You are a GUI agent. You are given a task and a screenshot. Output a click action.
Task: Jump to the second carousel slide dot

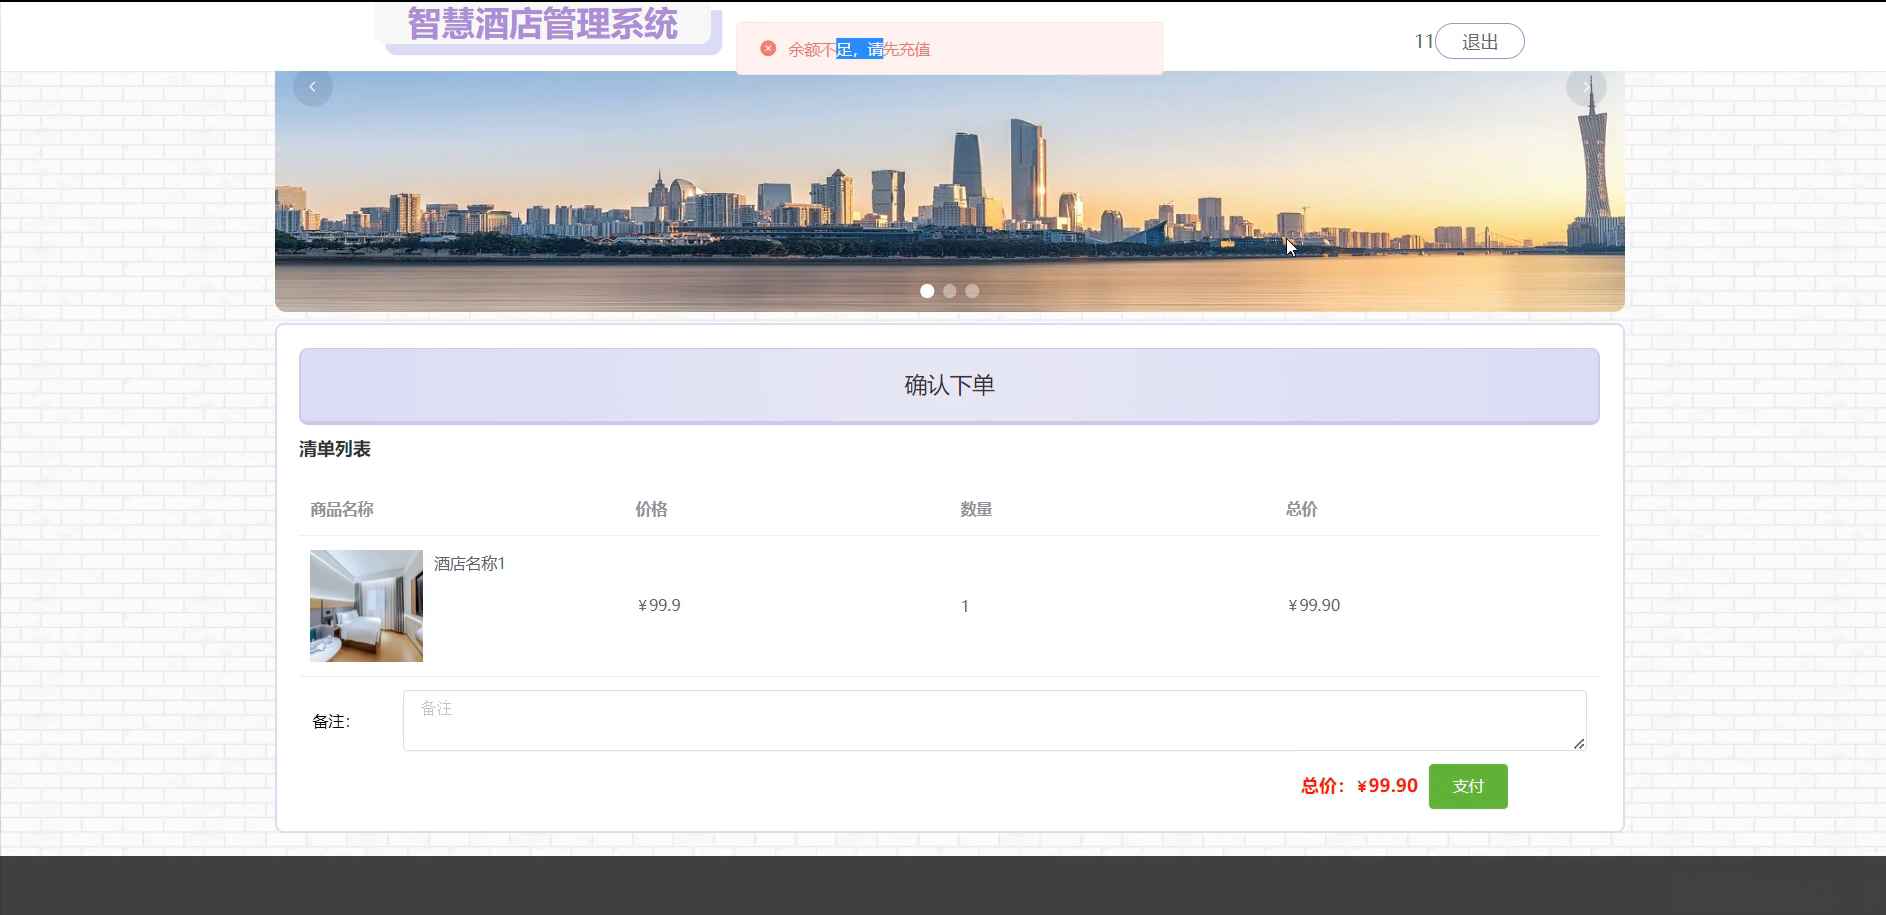coord(950,291)
